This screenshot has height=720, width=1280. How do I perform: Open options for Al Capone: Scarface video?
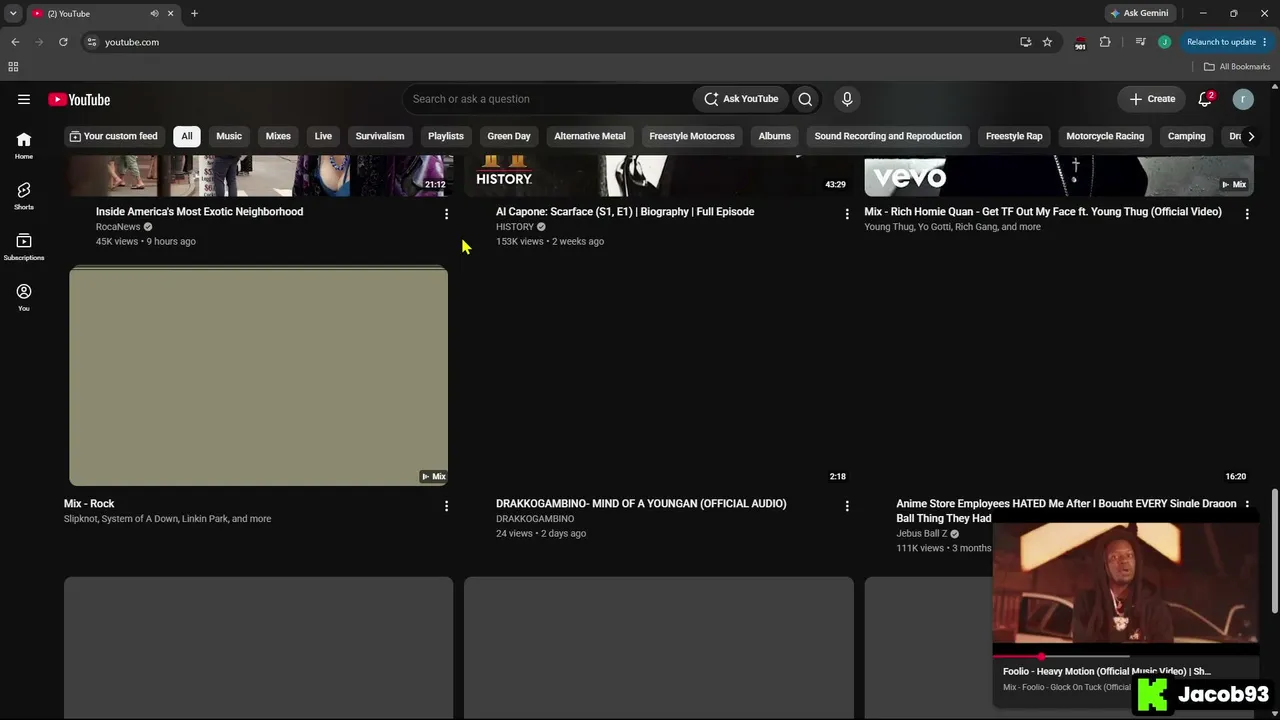pos(847,214)
